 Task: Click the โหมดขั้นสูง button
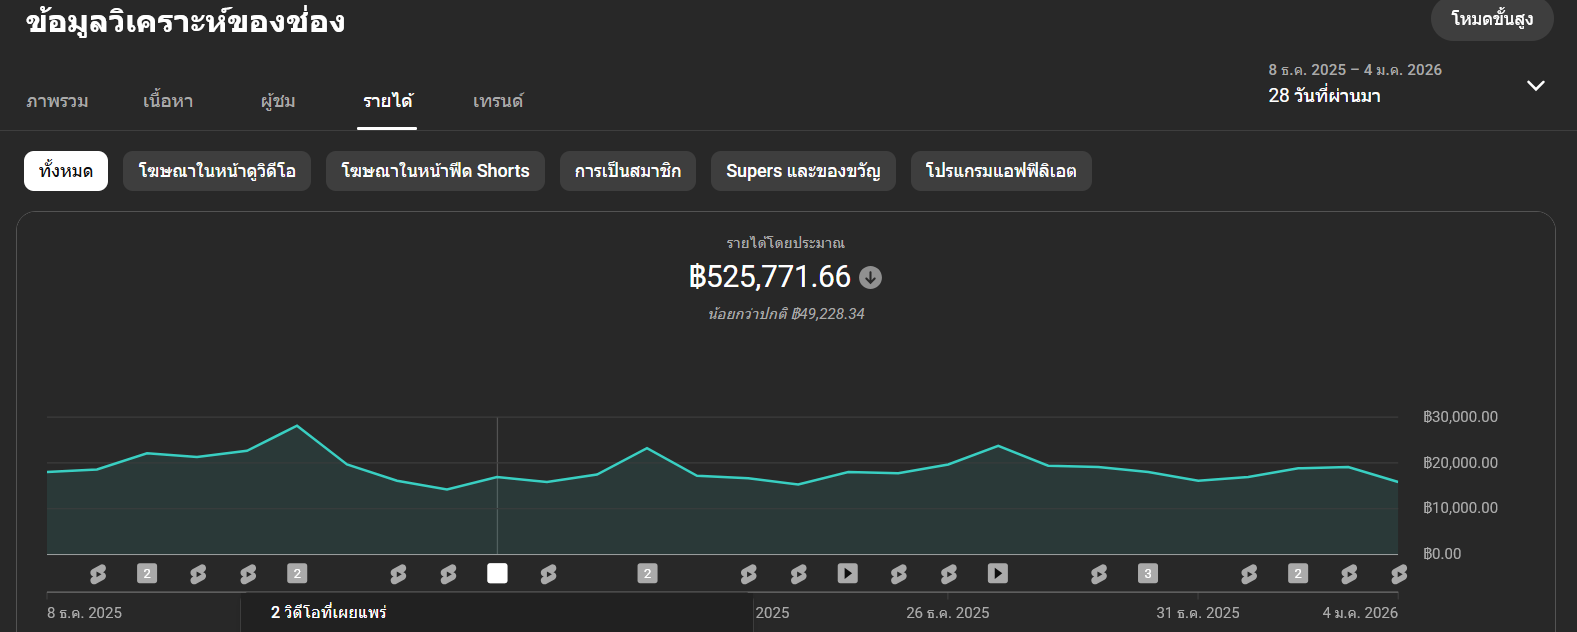pos(1491,20)
